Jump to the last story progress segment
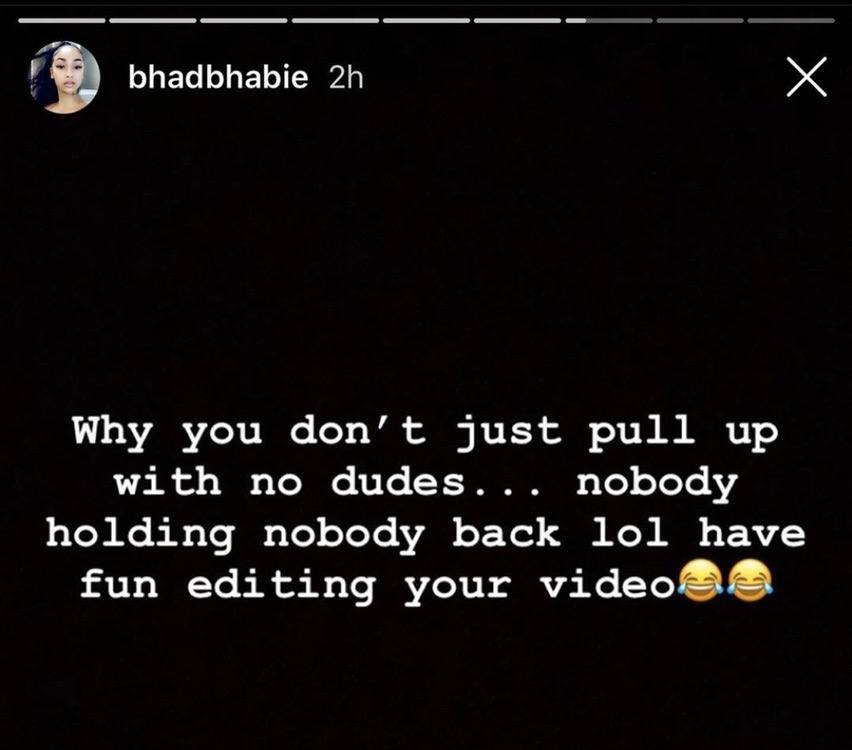Screen dimensions: 852x750 [791, 21]
